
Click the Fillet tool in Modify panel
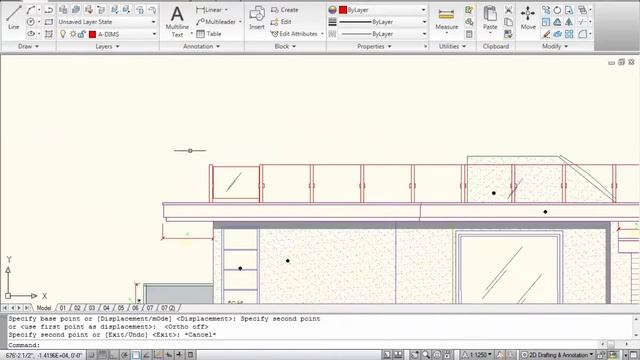tap(582, 34)
